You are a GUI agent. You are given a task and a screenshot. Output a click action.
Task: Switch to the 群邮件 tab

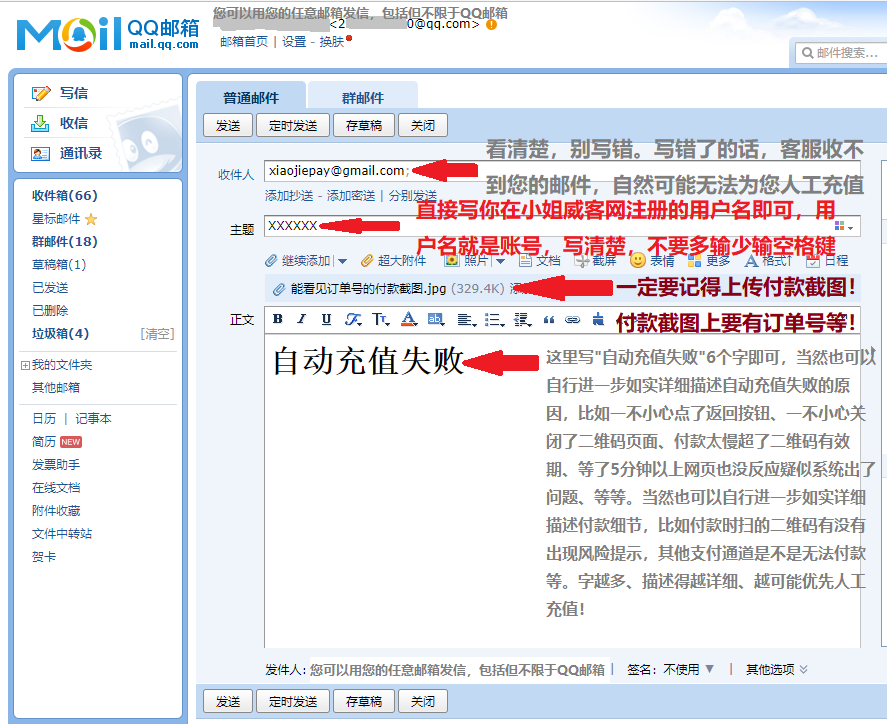point(362,98)
